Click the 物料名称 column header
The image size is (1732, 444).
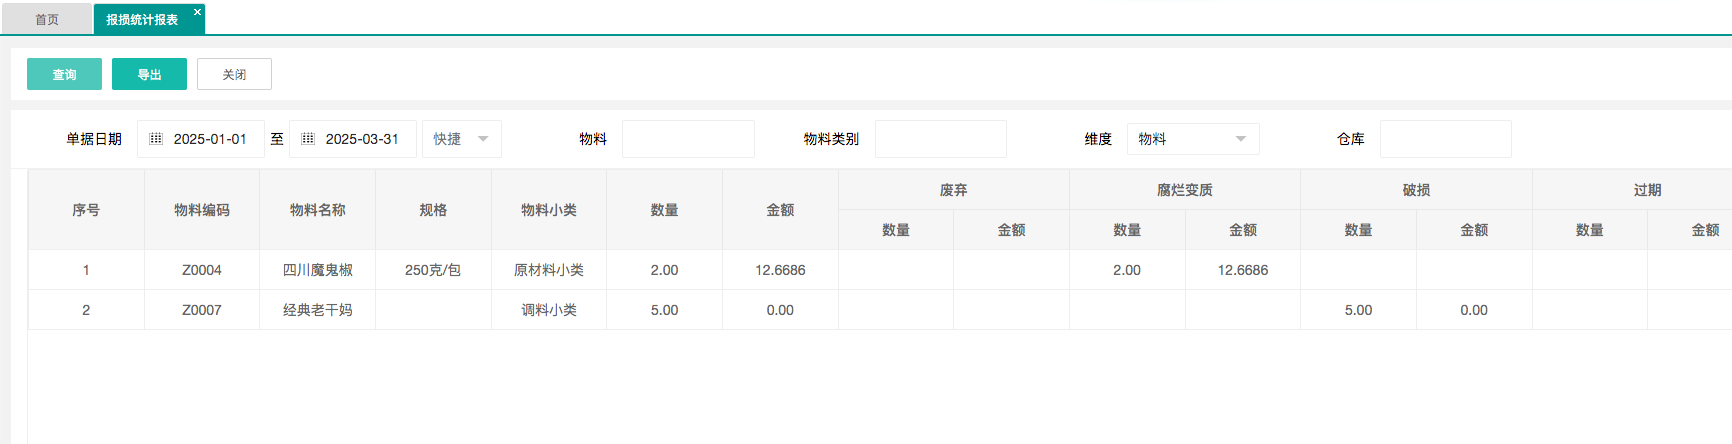coord(317,210)
